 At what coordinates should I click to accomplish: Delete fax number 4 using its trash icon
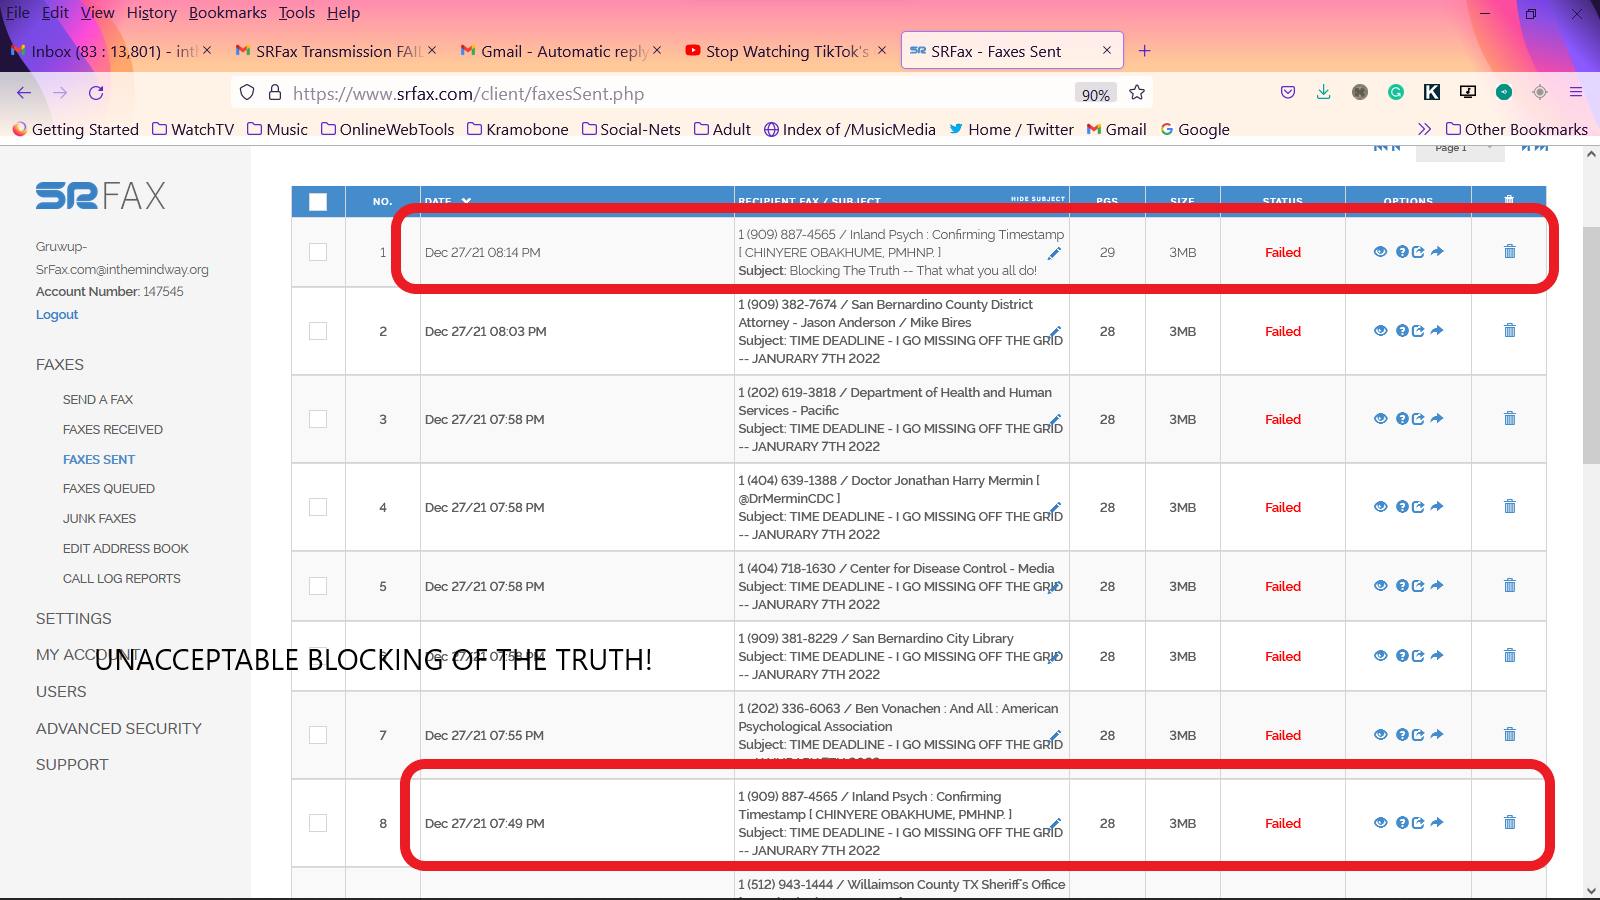[x=1509, y=507]
